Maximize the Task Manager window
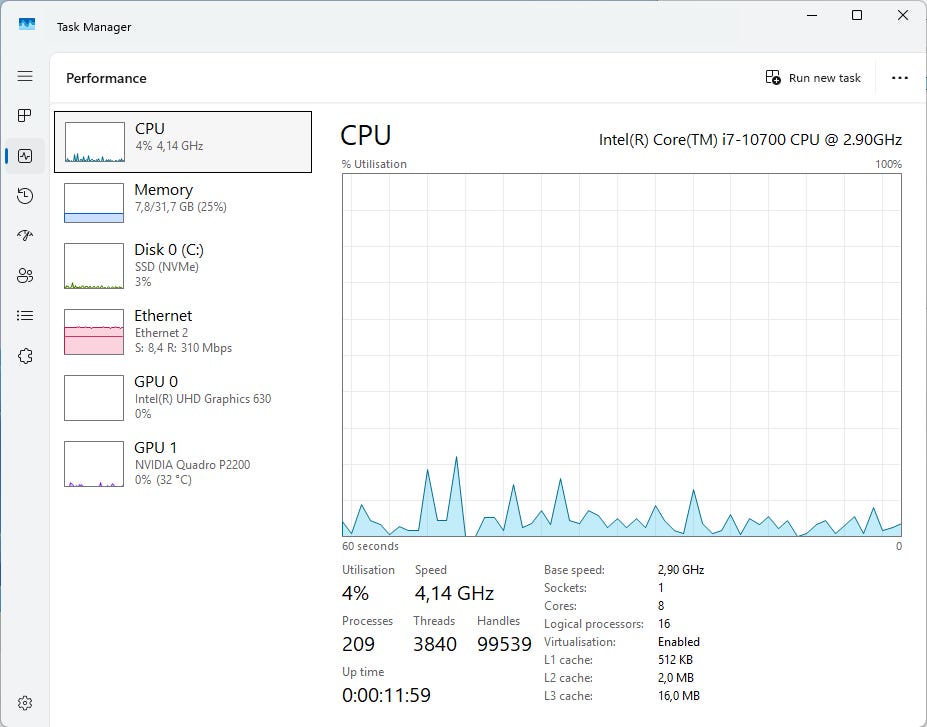 pyautogui.click(x=857, y=15)
